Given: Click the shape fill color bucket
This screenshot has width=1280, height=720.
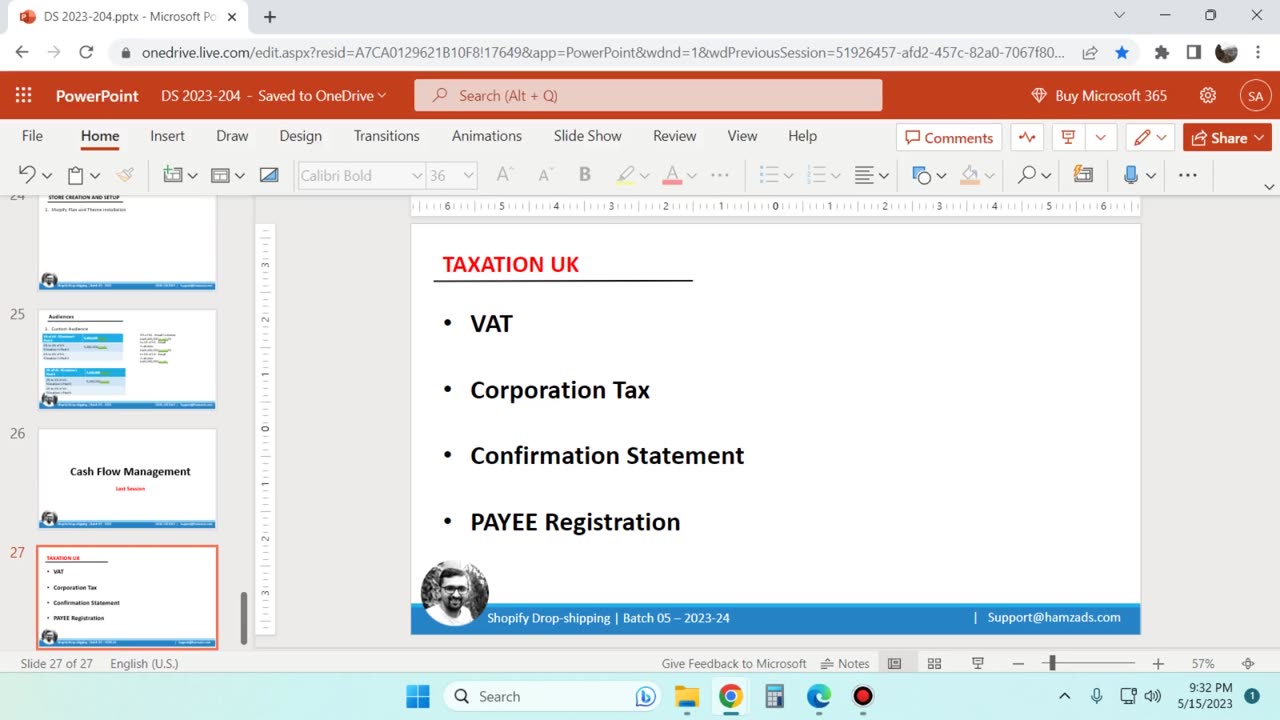Looking at the screenshot, I should point(969,175).
